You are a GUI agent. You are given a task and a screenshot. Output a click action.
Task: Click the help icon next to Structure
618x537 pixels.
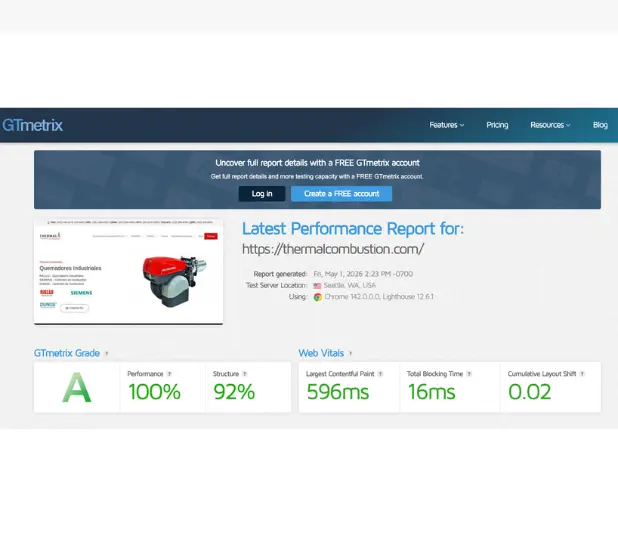click(245, 374)
